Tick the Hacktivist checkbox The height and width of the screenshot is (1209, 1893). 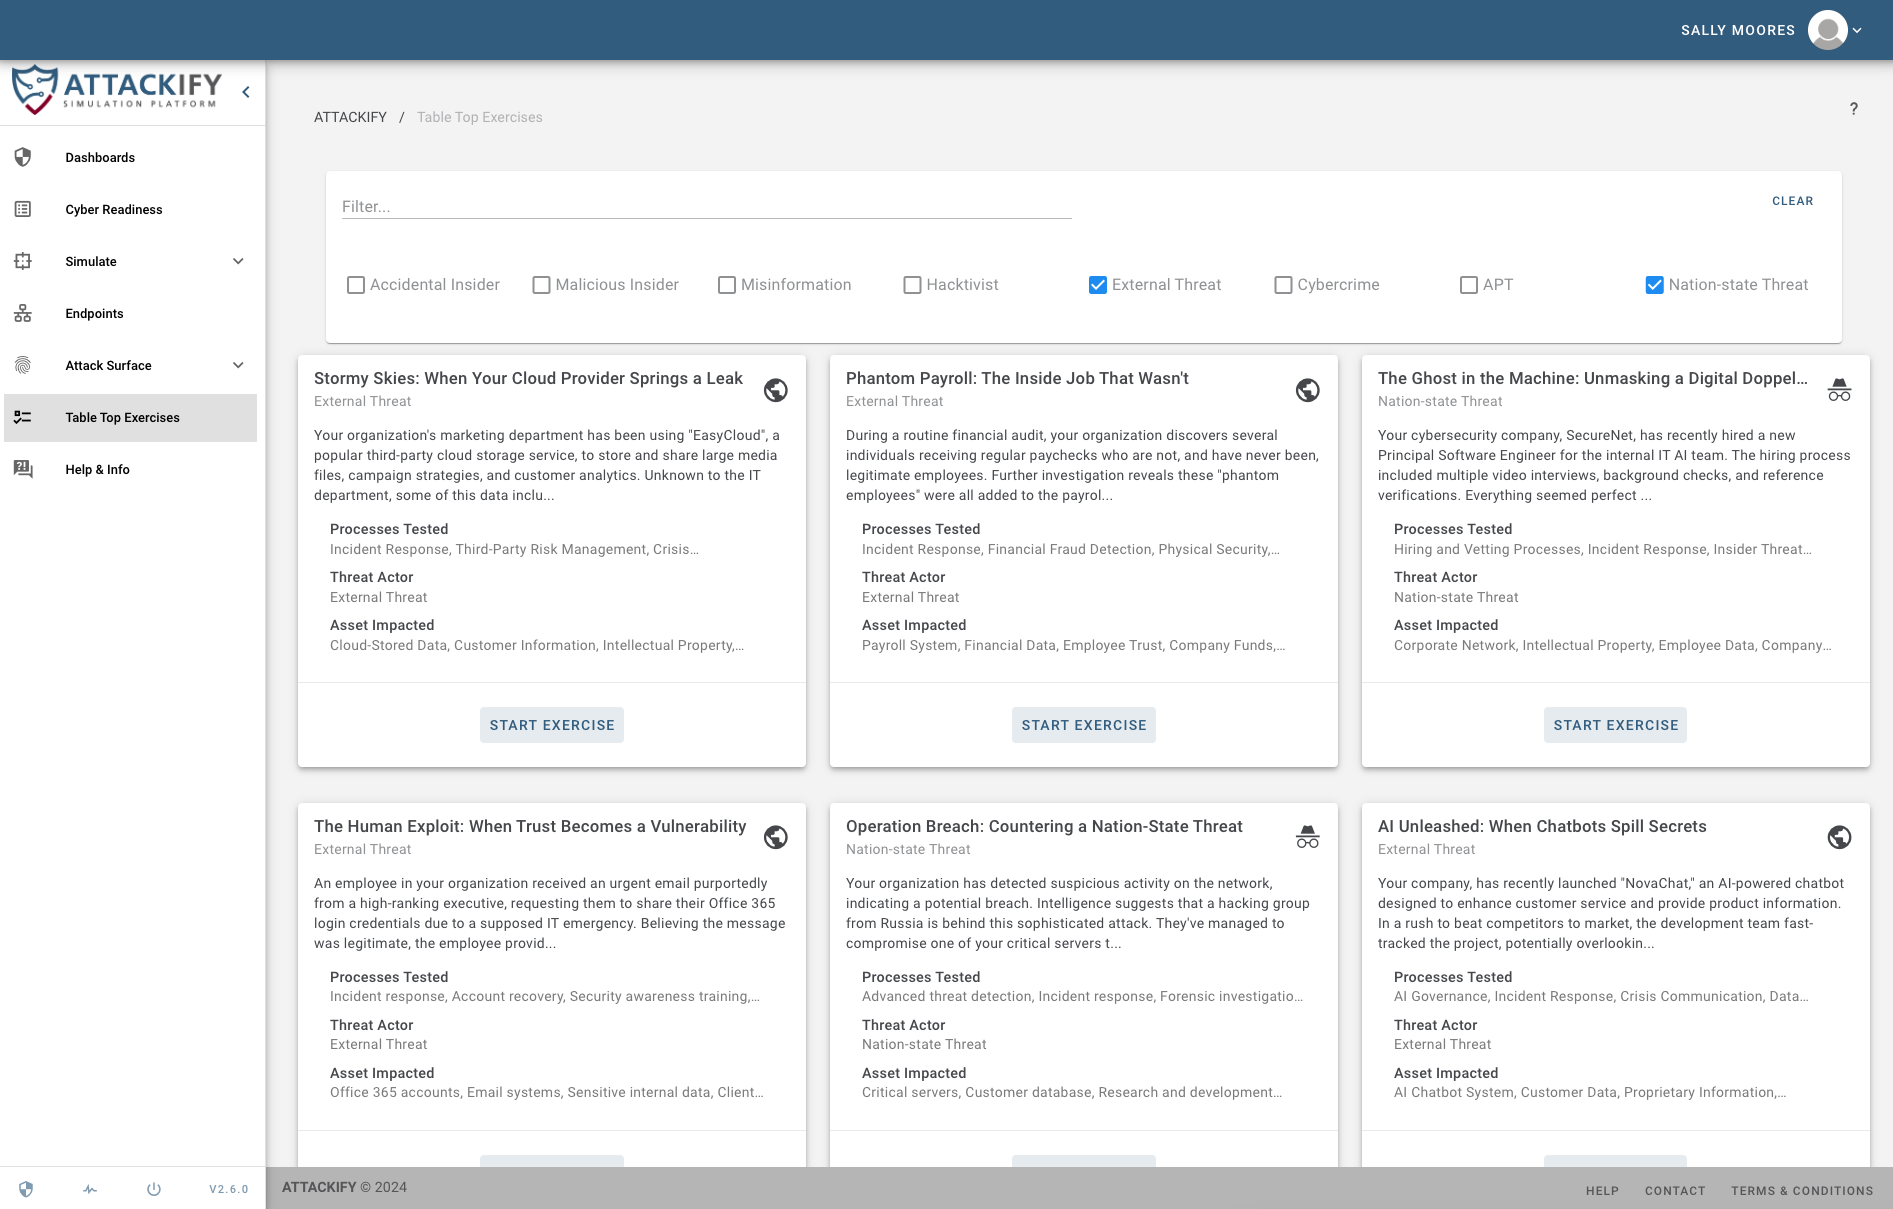click(912, 285)
